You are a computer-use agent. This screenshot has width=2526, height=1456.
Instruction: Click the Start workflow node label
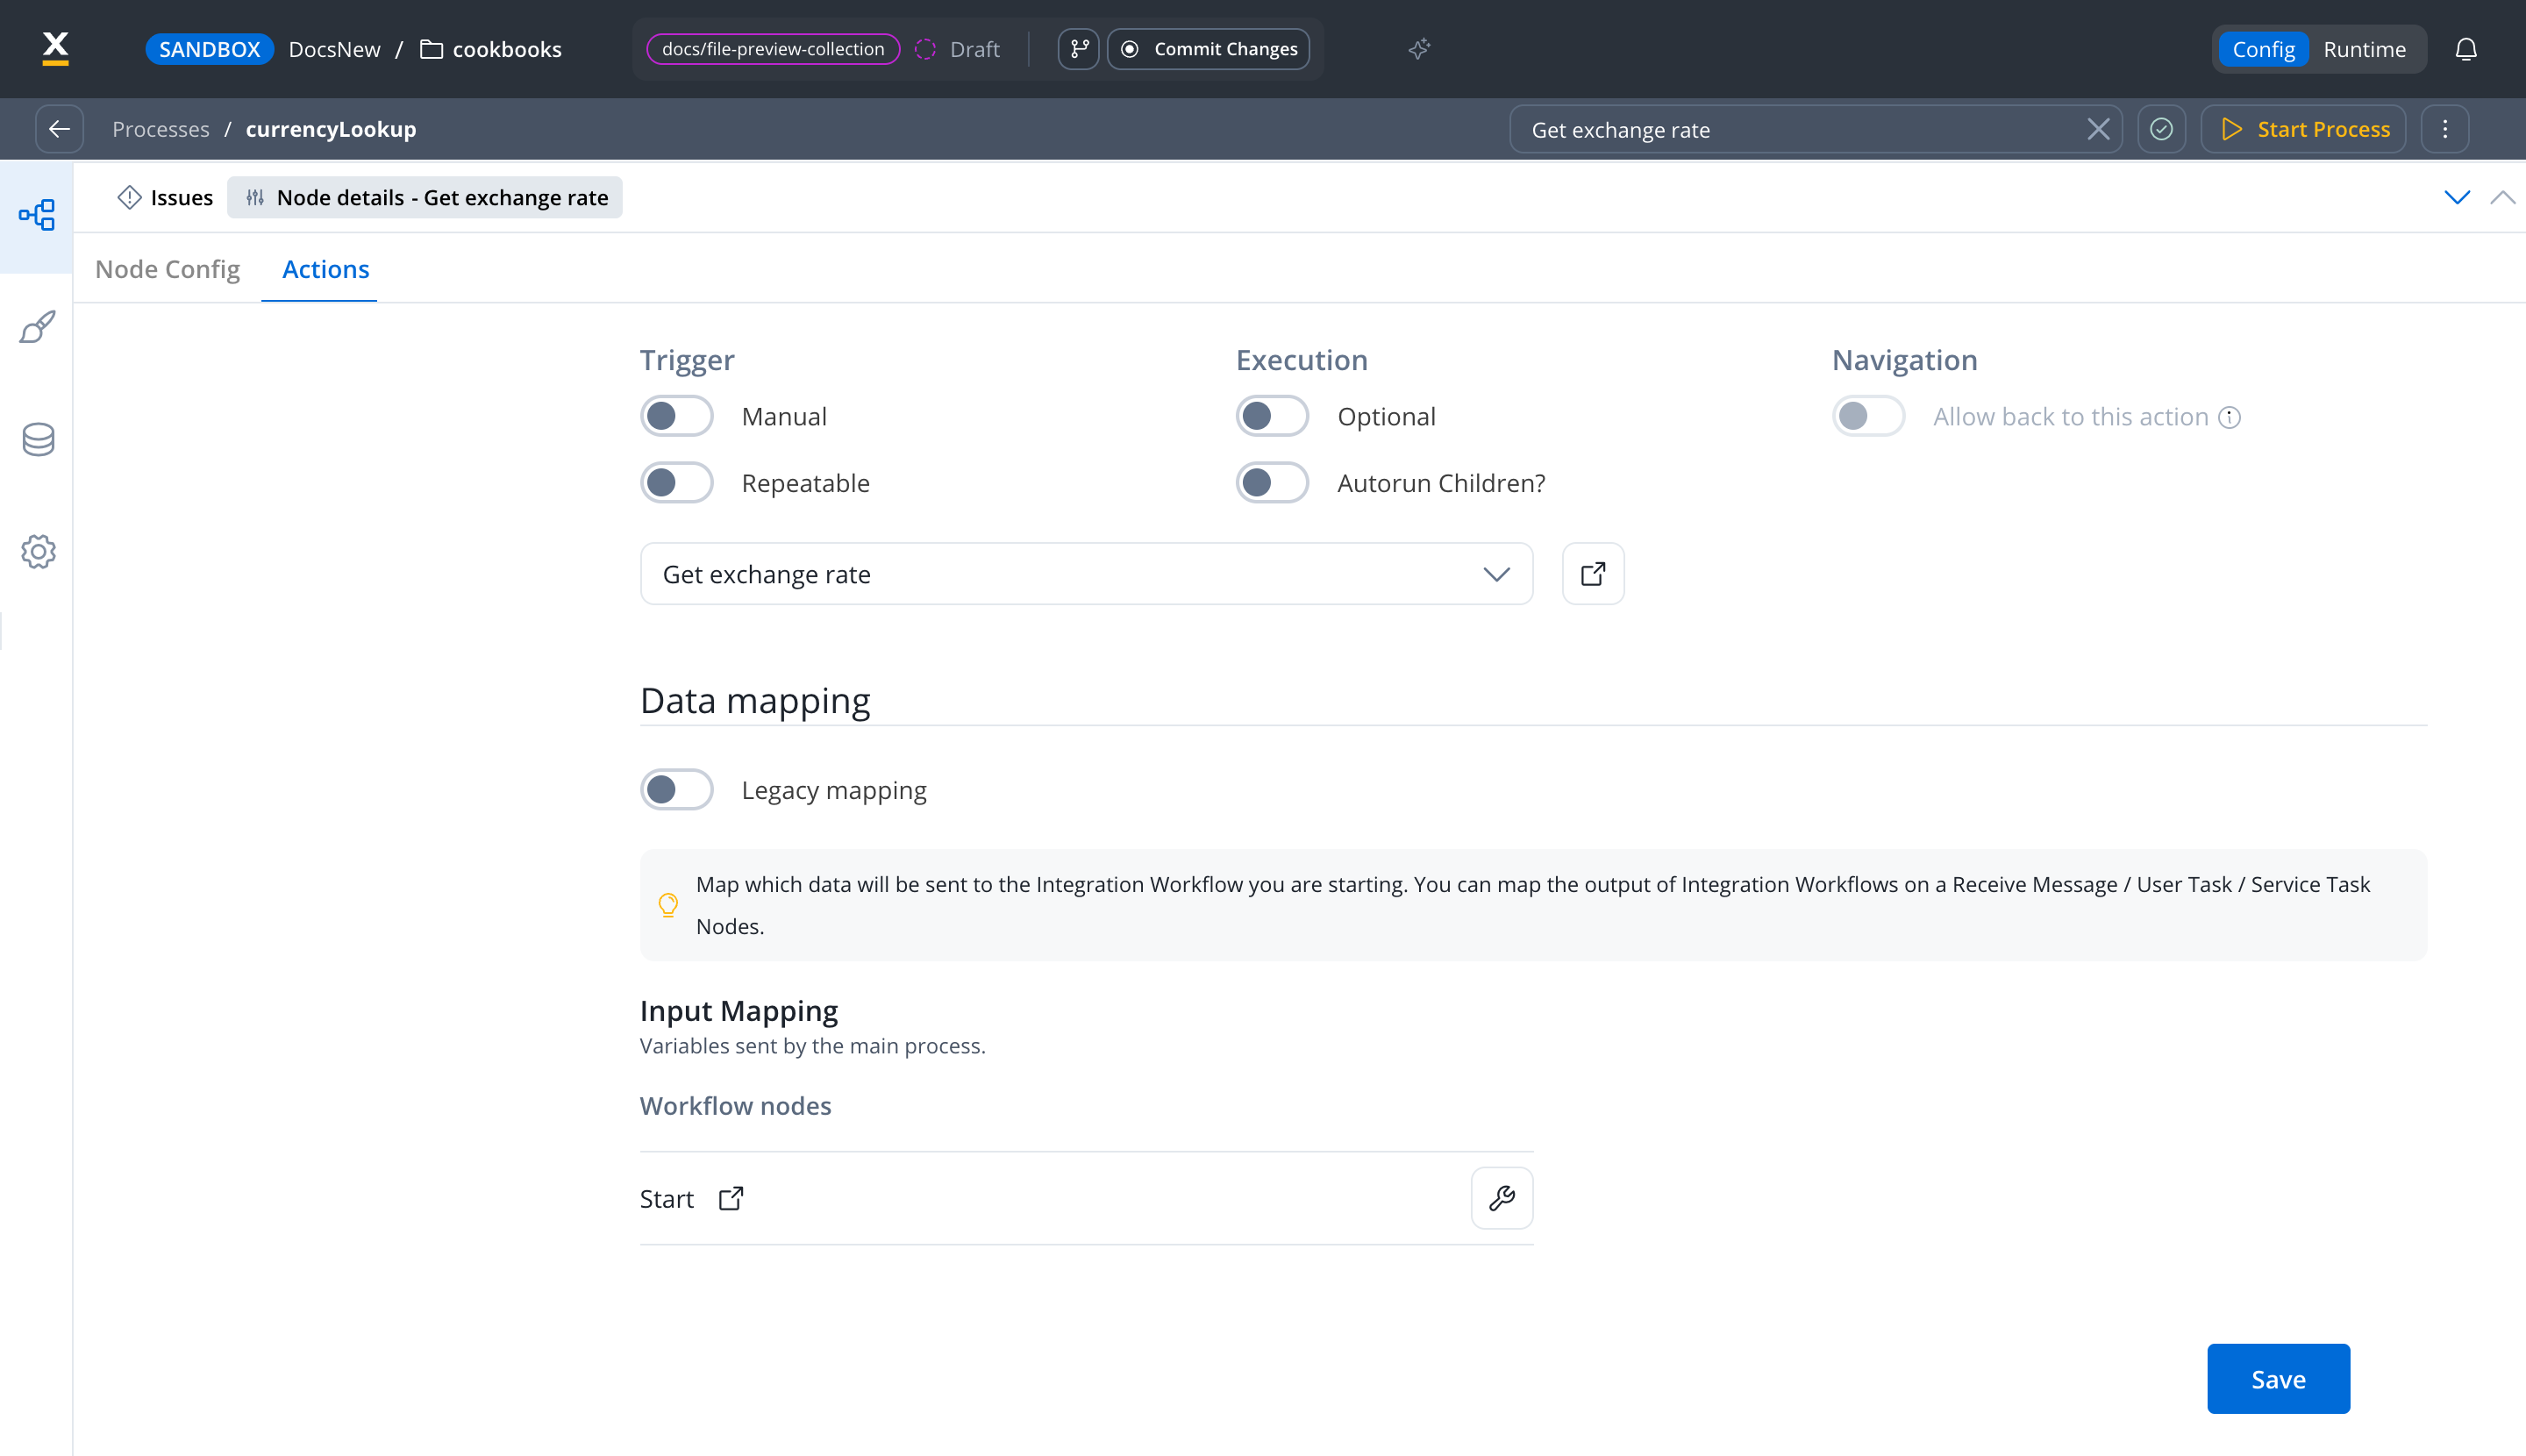[x=666, y=1199]
